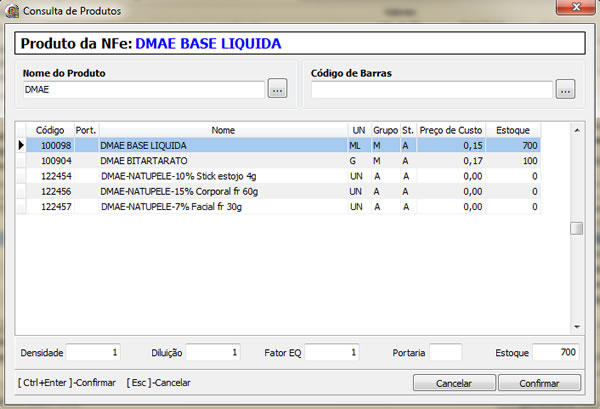Image resolution: width=600 pixels, height=409 pixels.
Task: Click the Grupo column header
Action: [385, 130]
